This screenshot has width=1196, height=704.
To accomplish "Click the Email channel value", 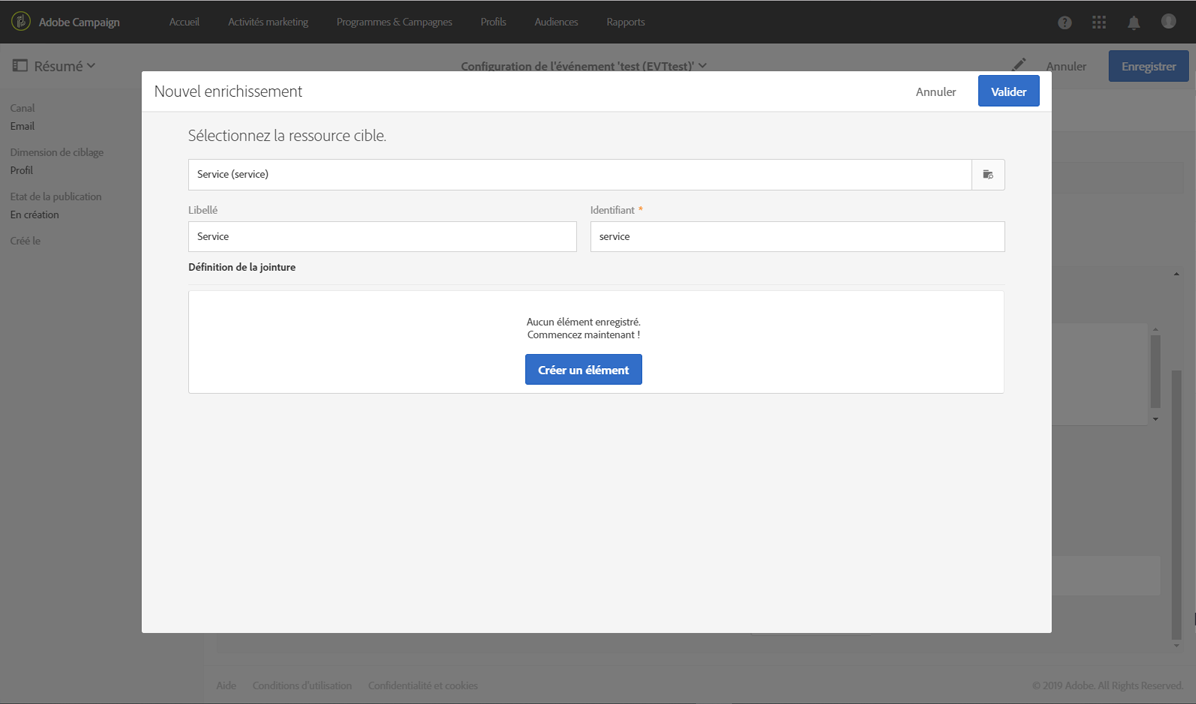I will coord(22,126).
